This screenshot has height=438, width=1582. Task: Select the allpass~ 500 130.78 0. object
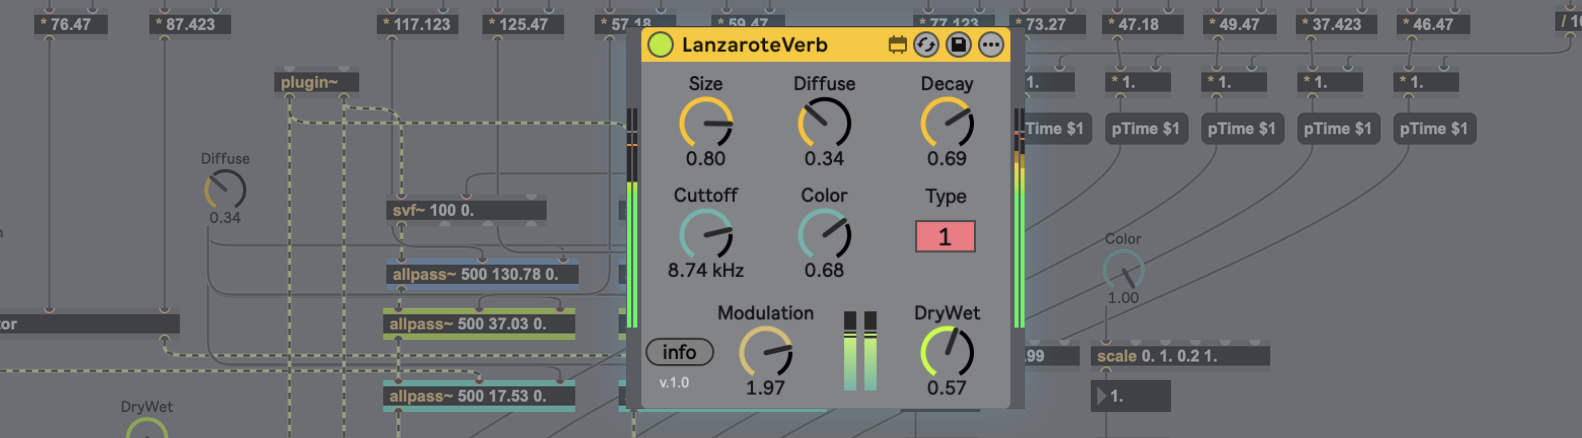[x=482, y=274]
